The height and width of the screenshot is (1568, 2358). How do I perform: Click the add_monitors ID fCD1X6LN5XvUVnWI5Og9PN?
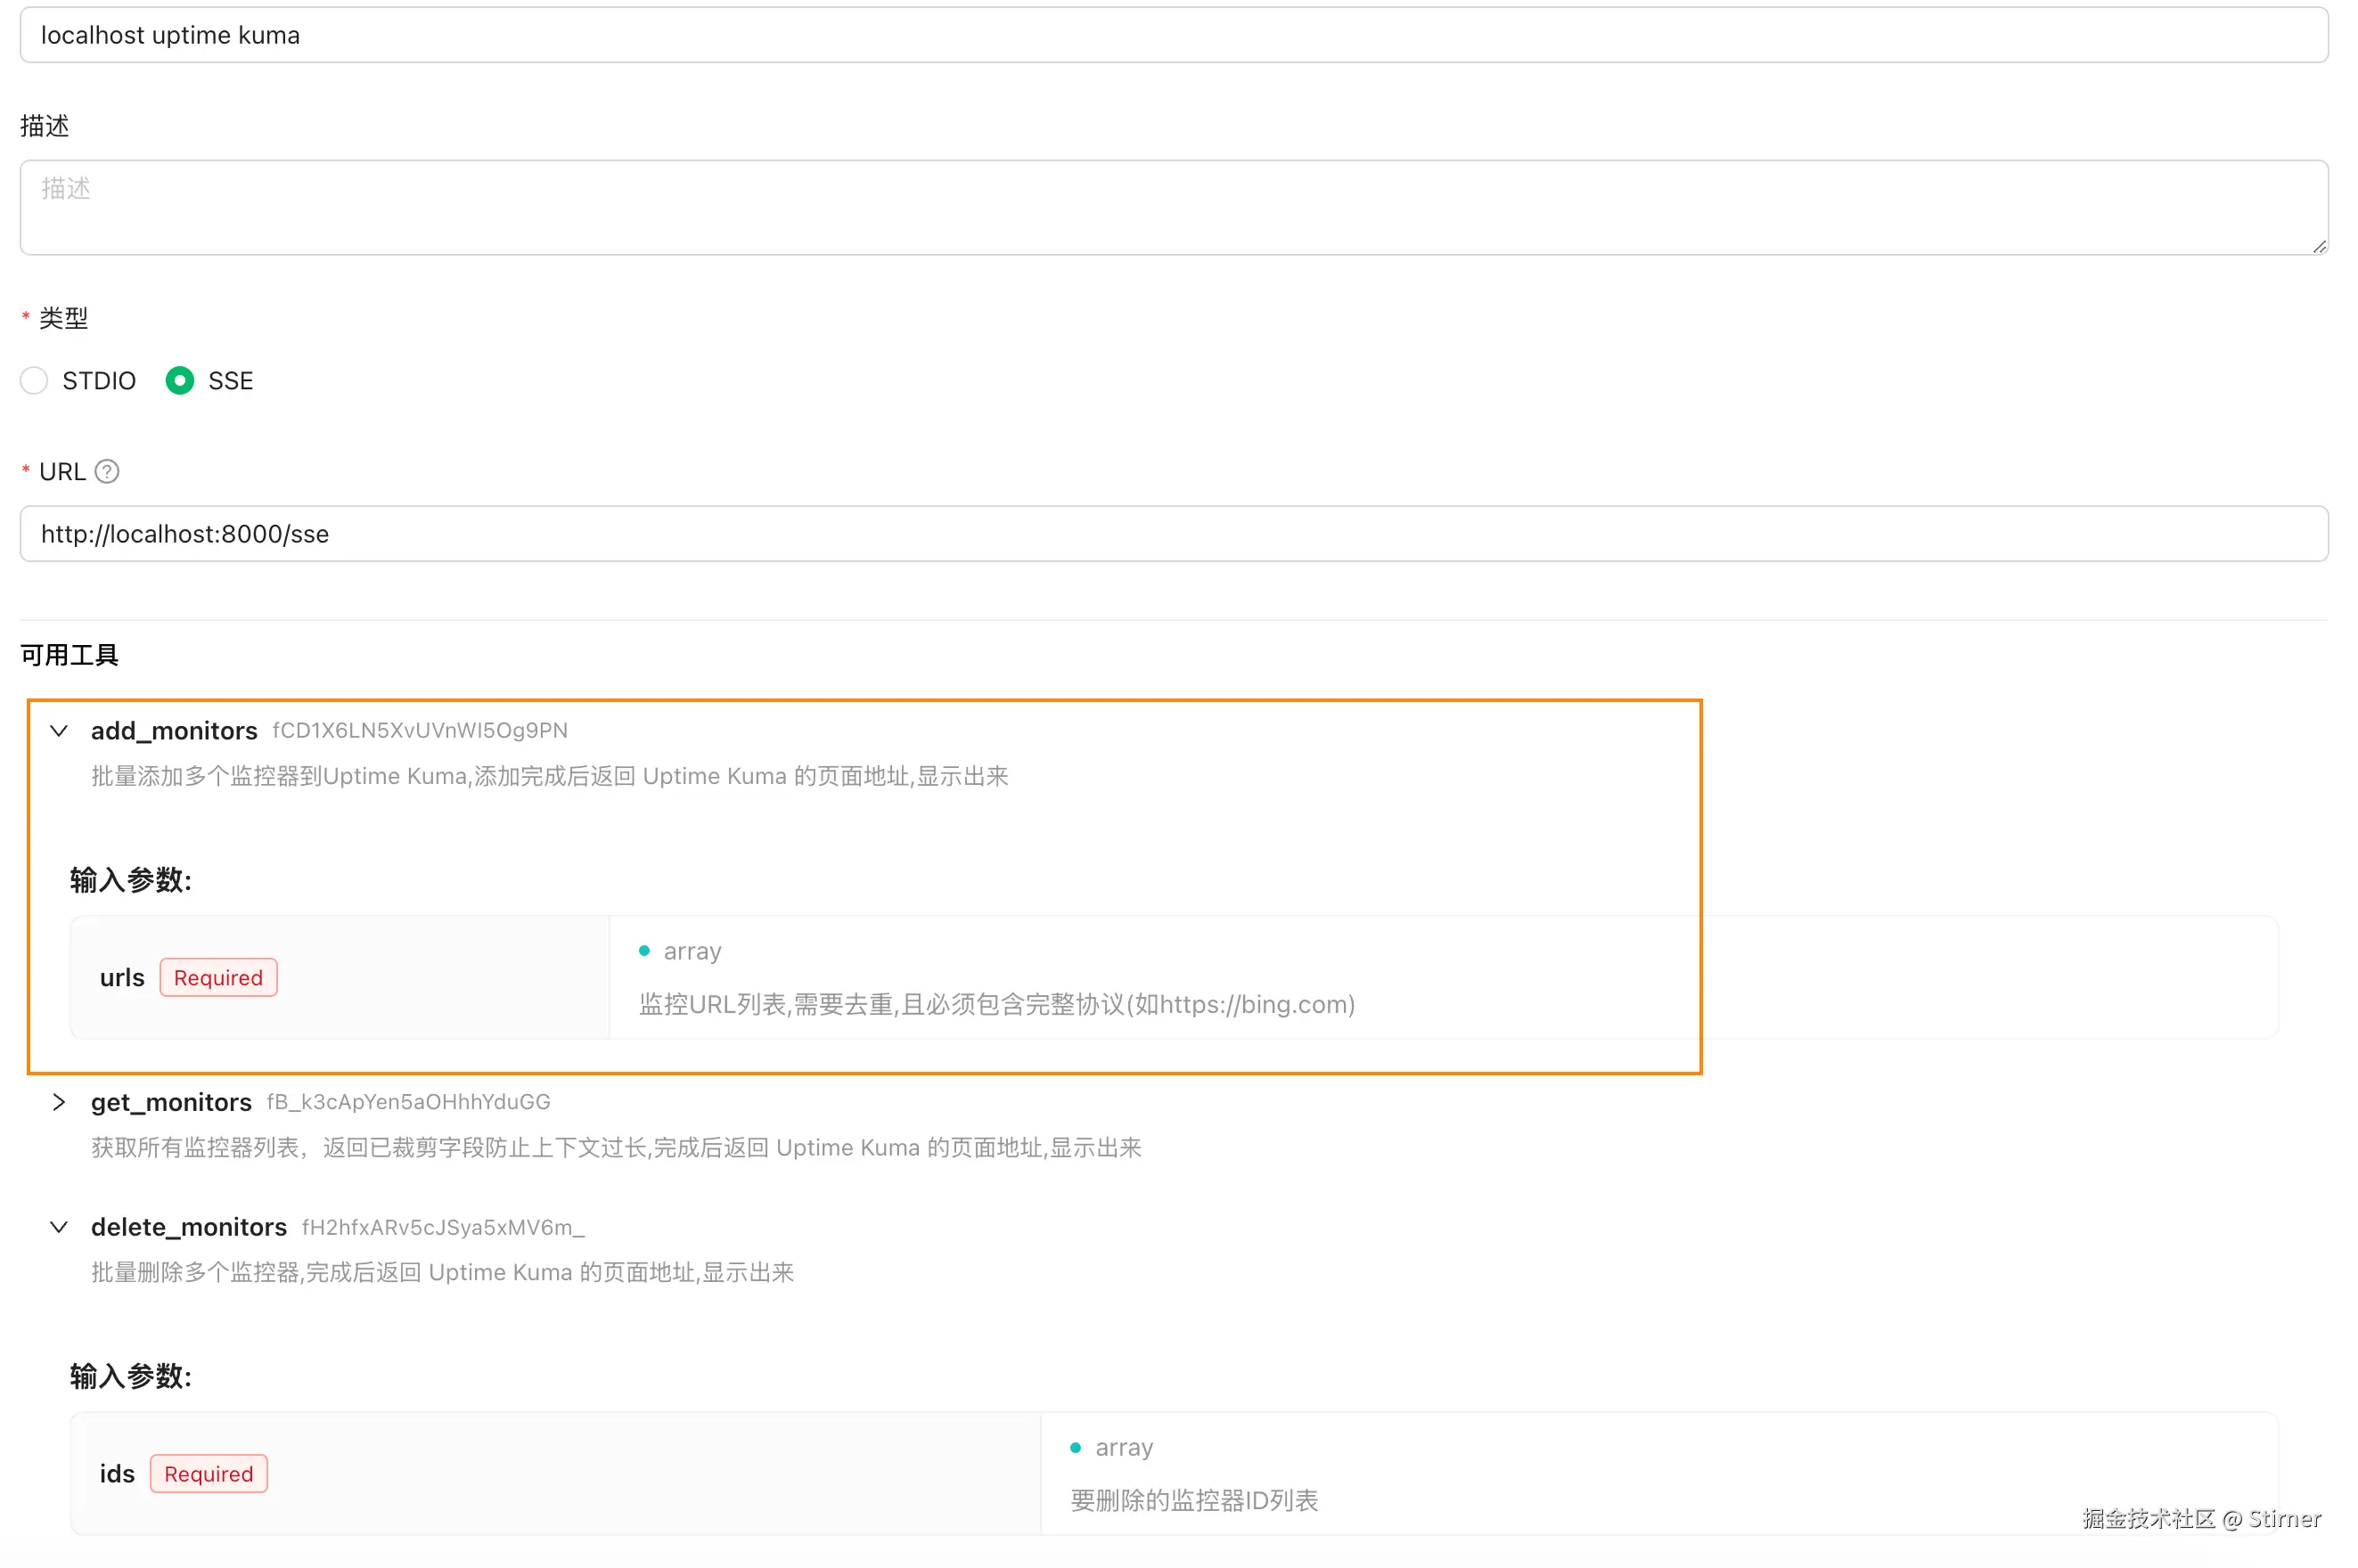[x=419, y=731]
